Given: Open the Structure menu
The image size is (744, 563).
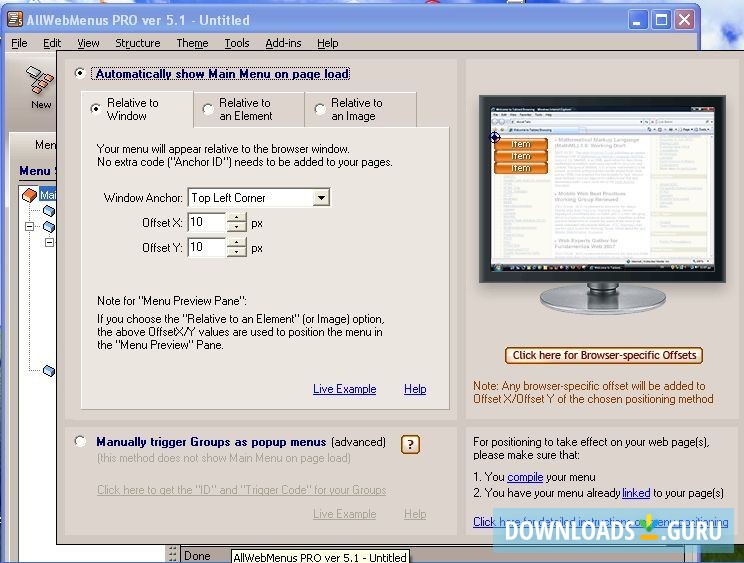Looking at the screenshot, I should click(138, 43).
